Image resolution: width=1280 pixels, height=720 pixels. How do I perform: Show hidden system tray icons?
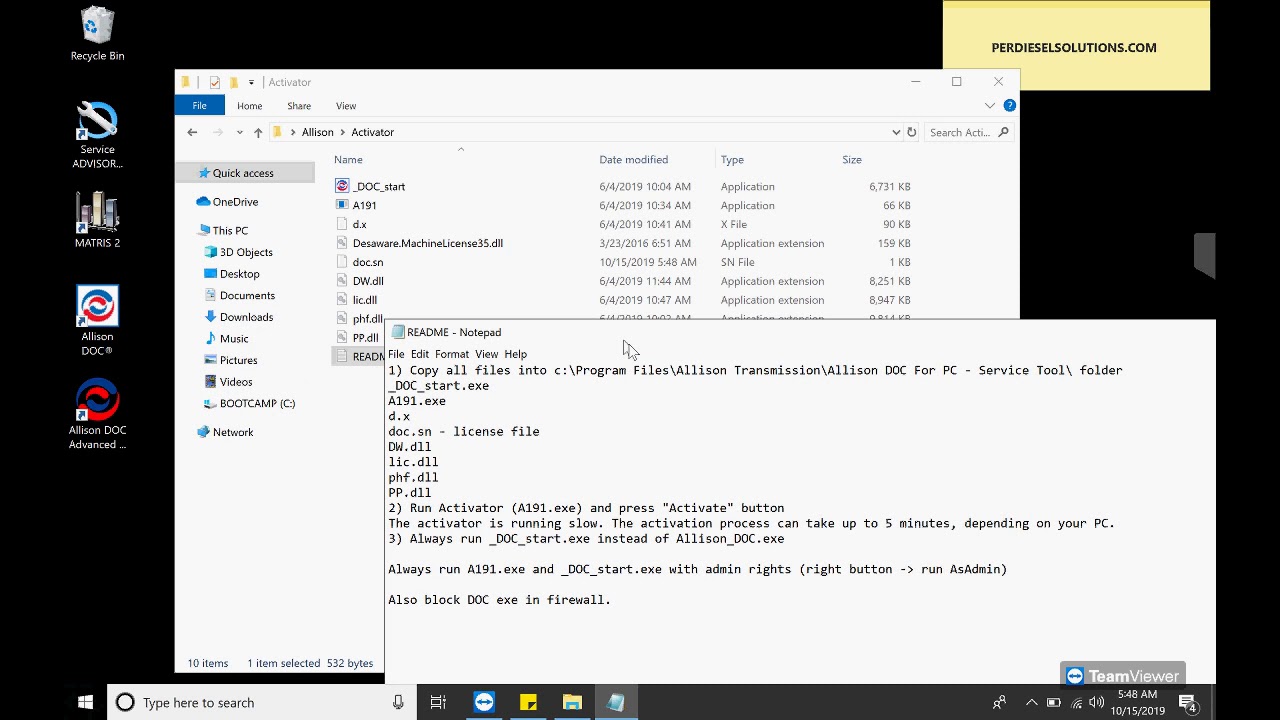[1031, 703]
